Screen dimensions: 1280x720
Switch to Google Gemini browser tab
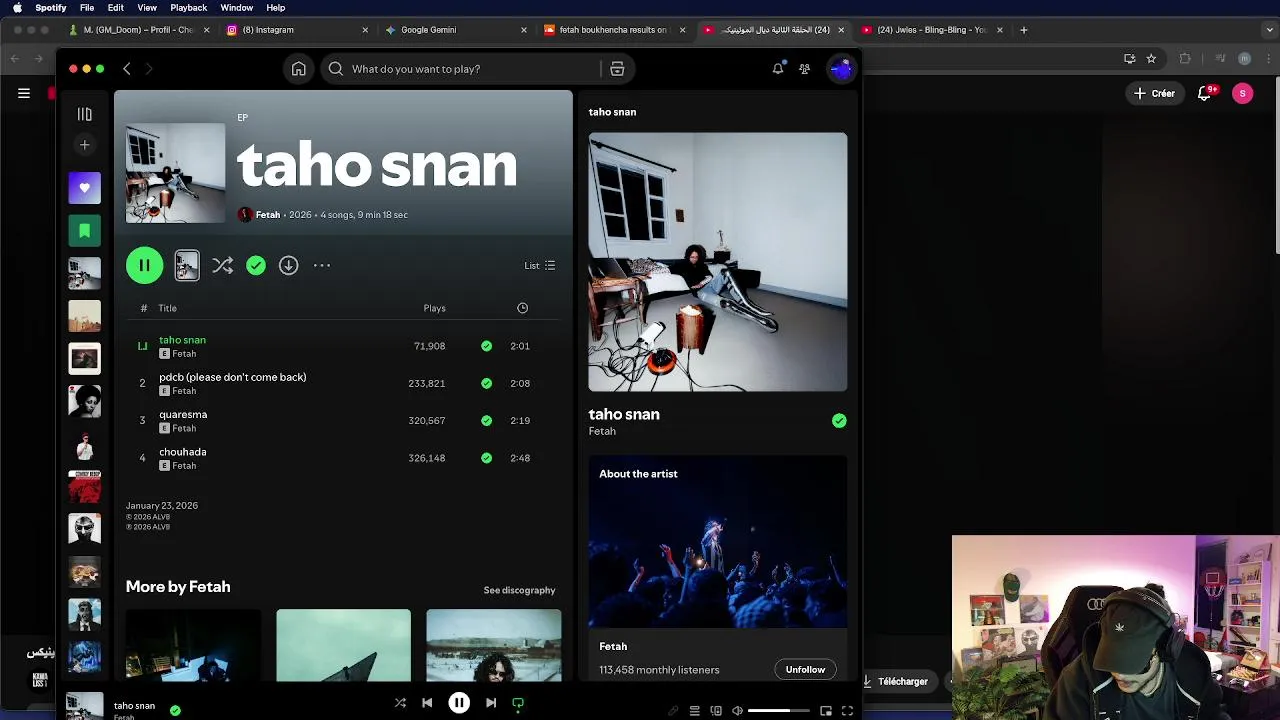[456, 30]
